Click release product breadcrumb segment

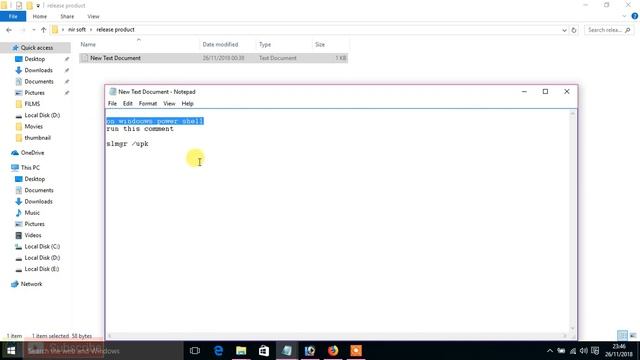[116, 30]
